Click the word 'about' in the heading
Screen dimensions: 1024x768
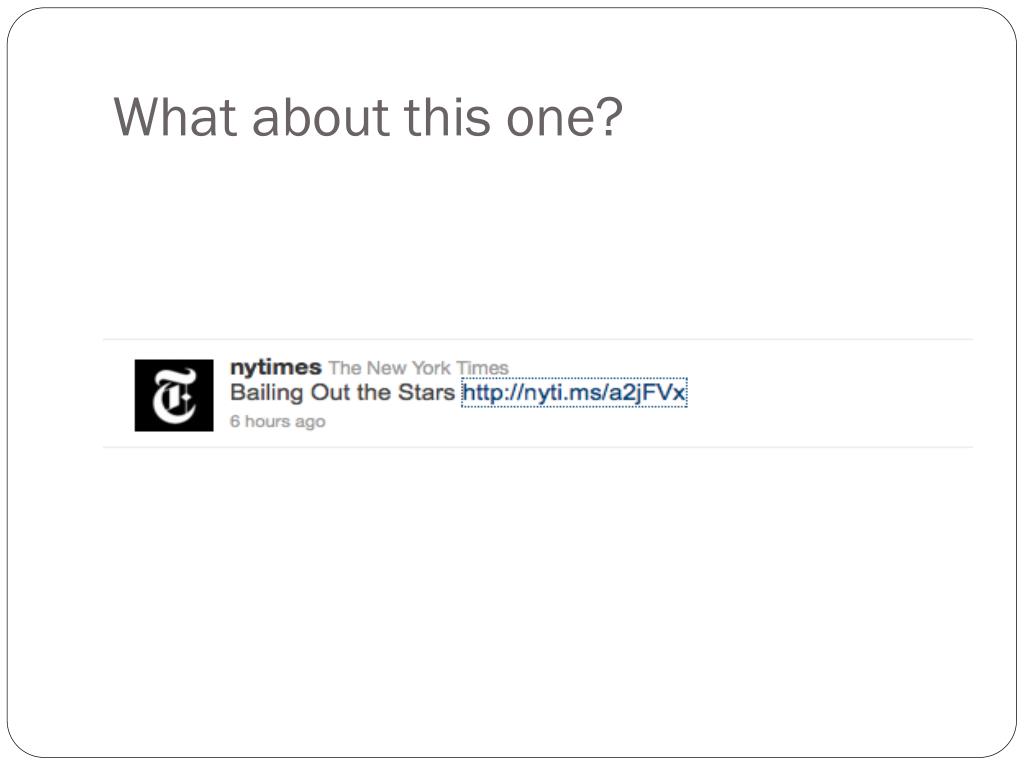321,117
